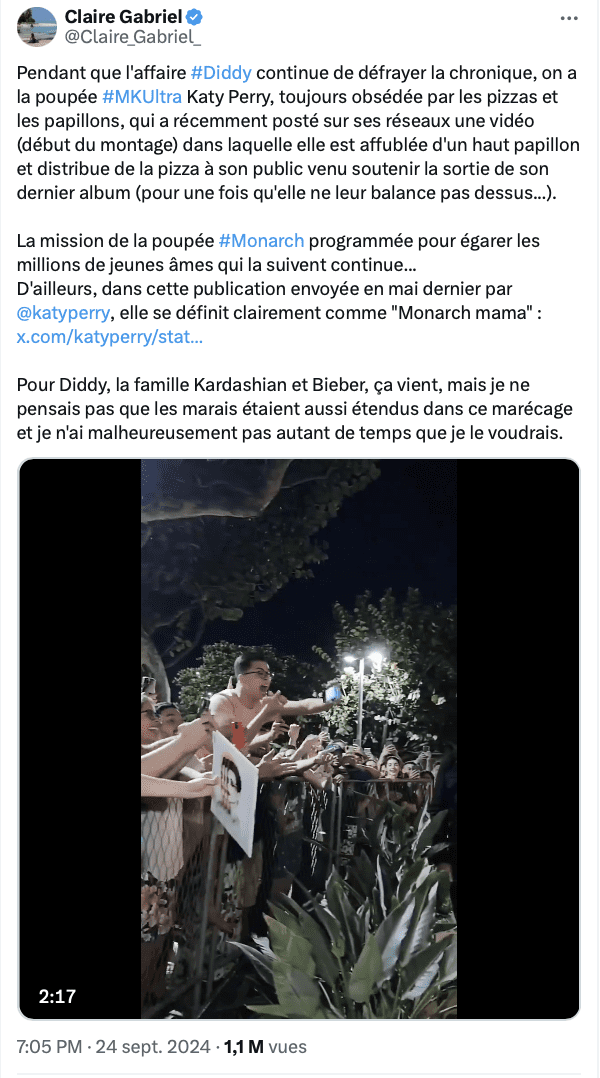Click the 24 sept. 2024 date
The width and height of the screenshot is (600, 1078).
coord(153,1047)
